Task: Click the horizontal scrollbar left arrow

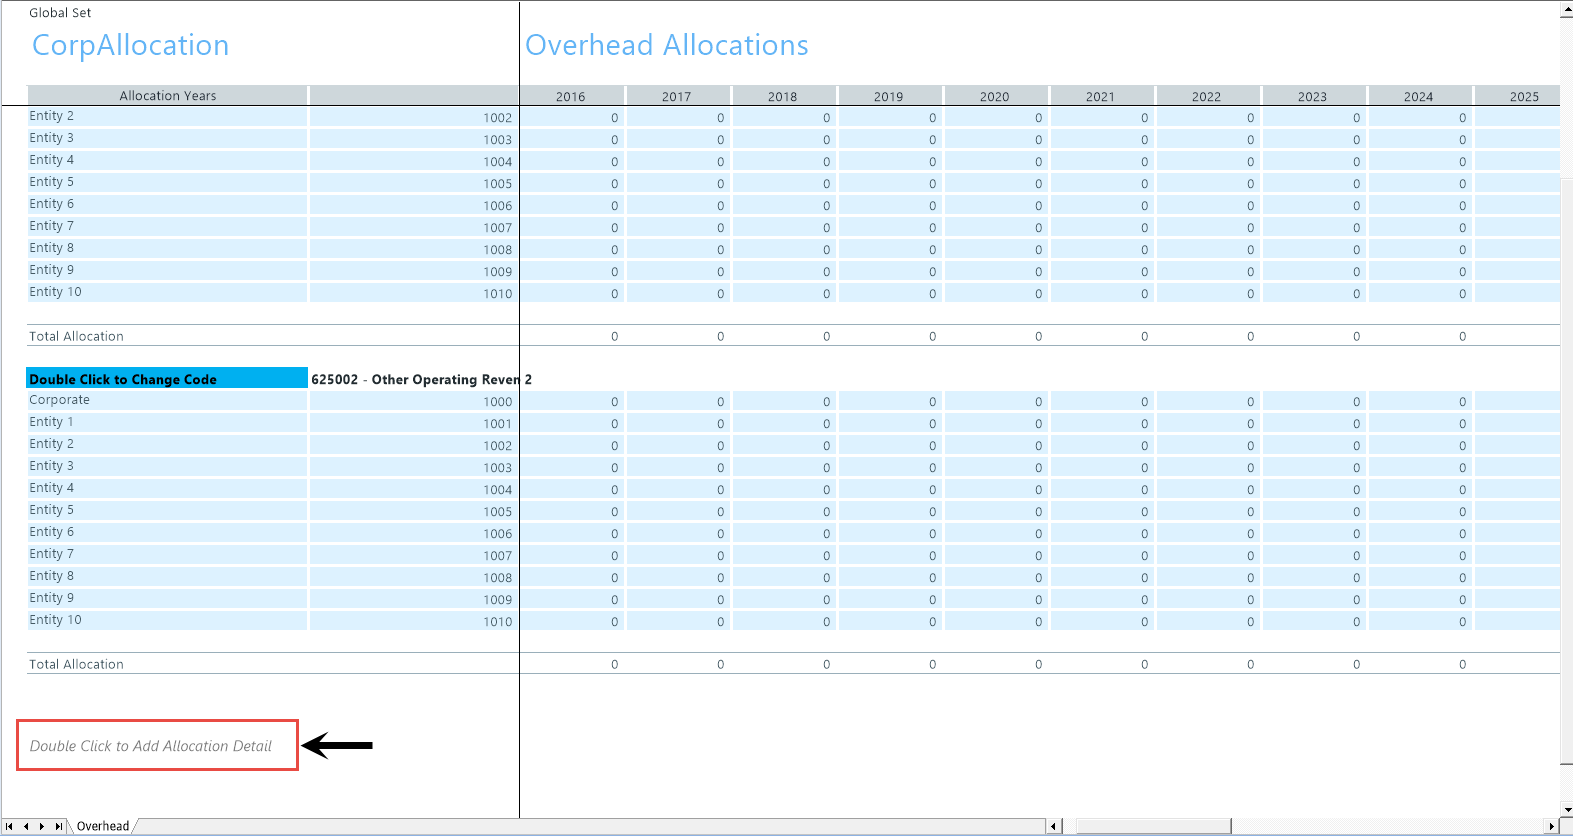Action: click(x=1054, y=826)
